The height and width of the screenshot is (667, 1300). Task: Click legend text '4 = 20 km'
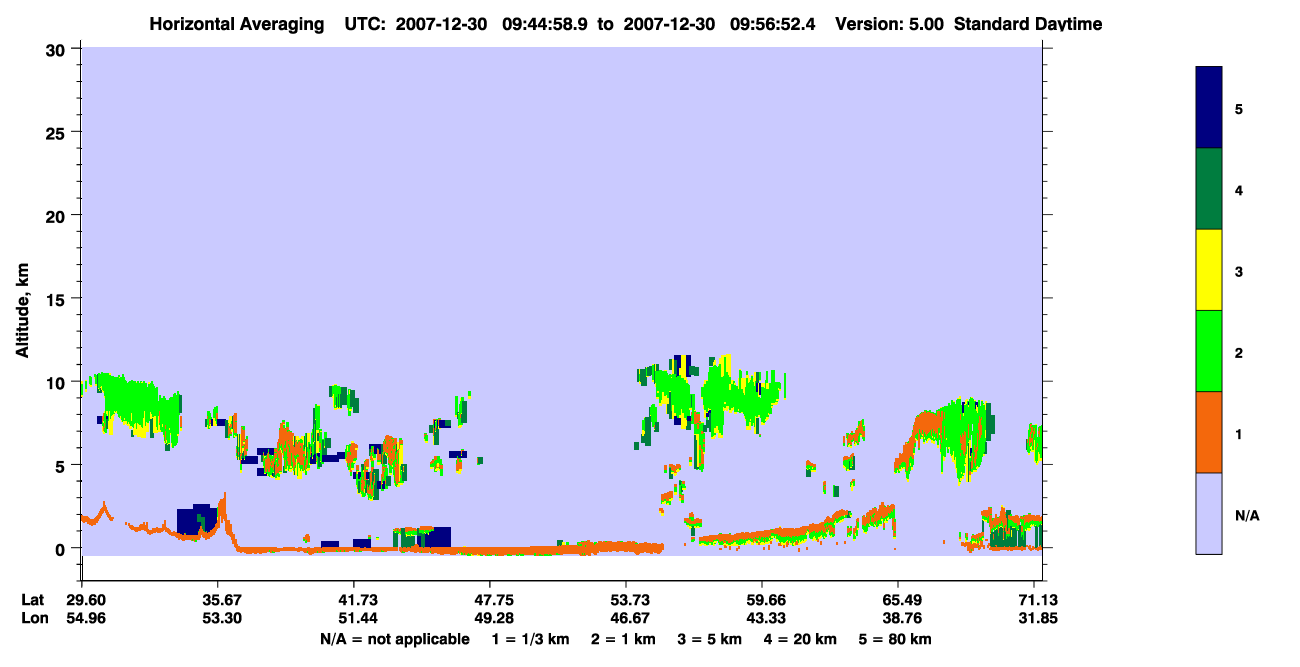click(801, 639)
